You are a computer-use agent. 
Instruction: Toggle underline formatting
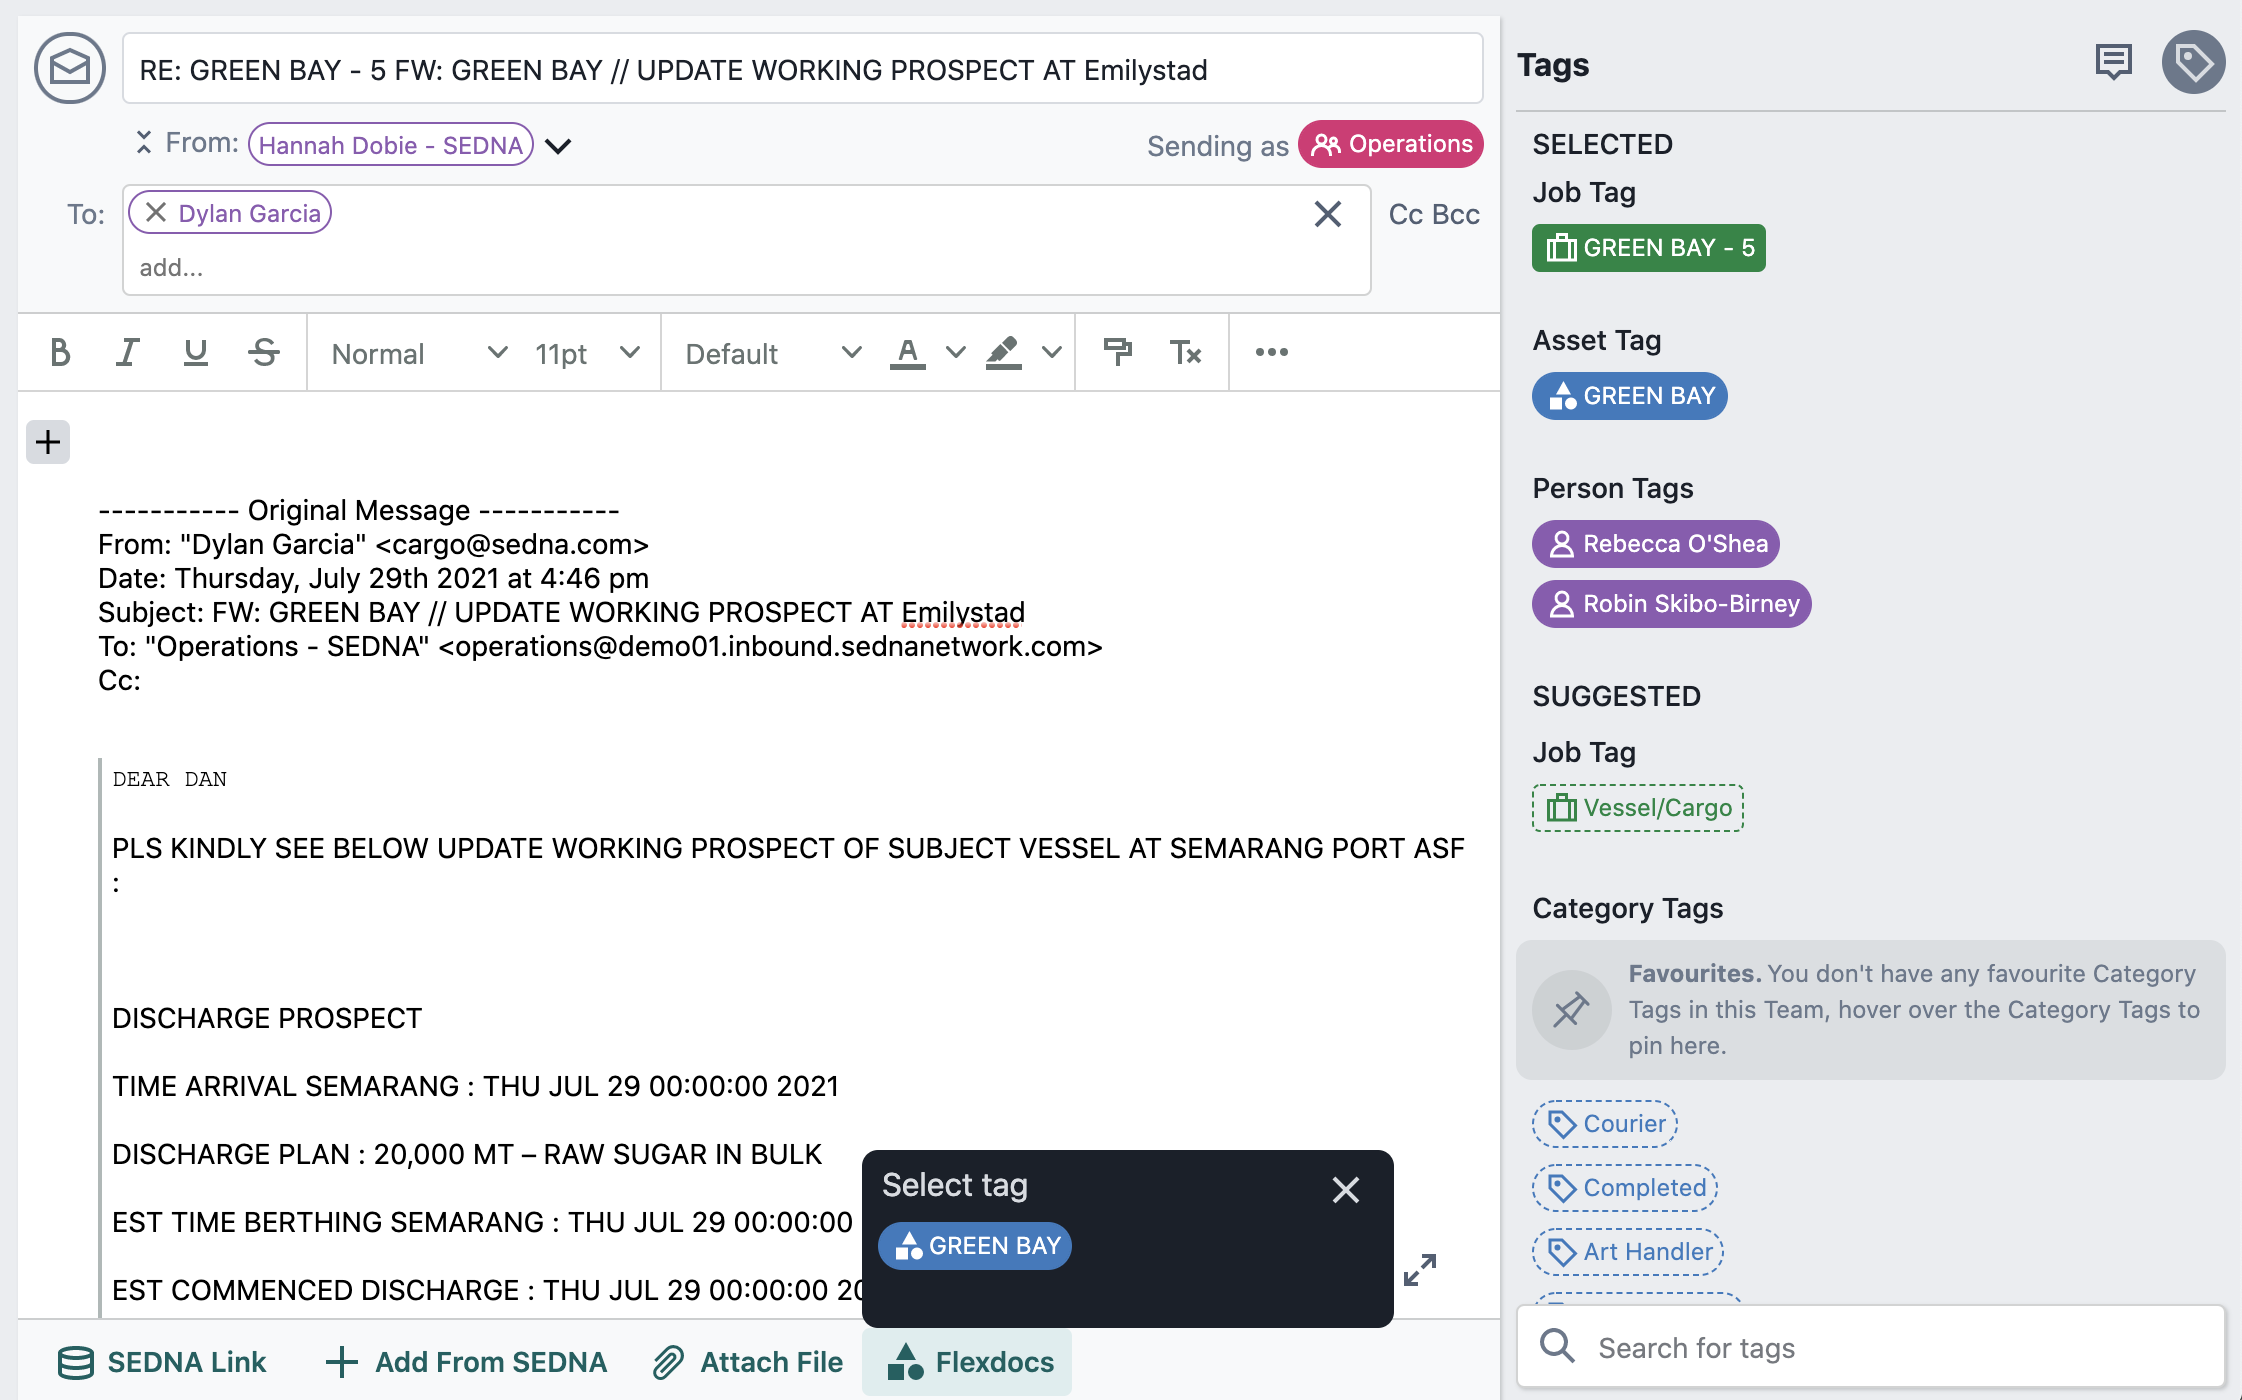coord(195,352)
